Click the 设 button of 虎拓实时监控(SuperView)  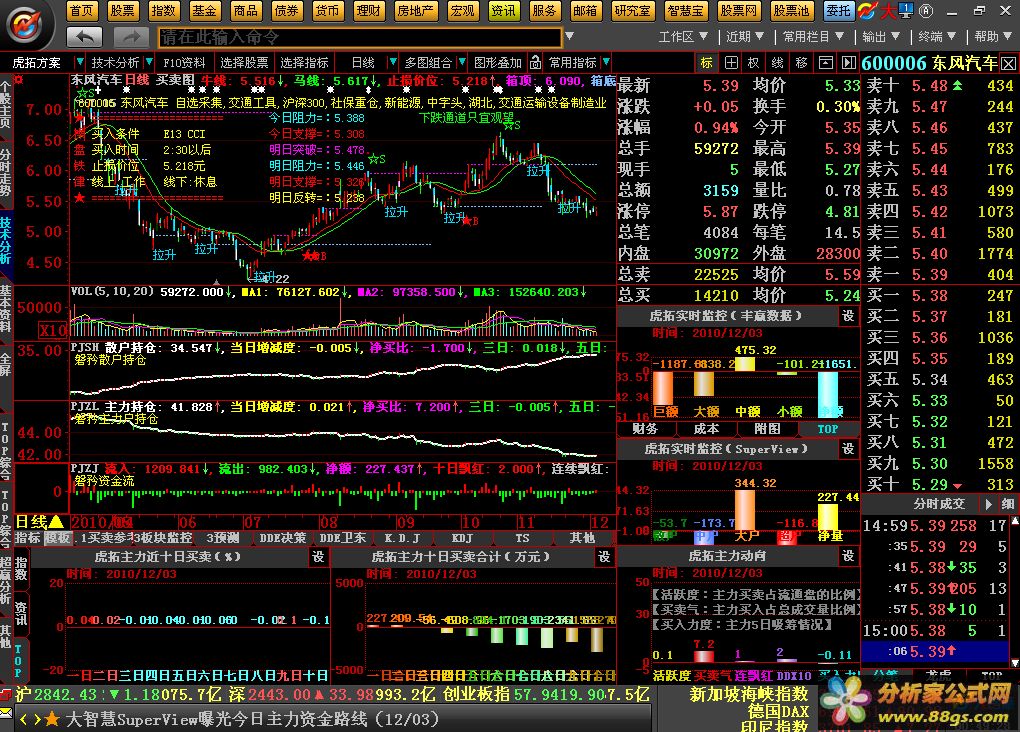[x=848, y=448]
